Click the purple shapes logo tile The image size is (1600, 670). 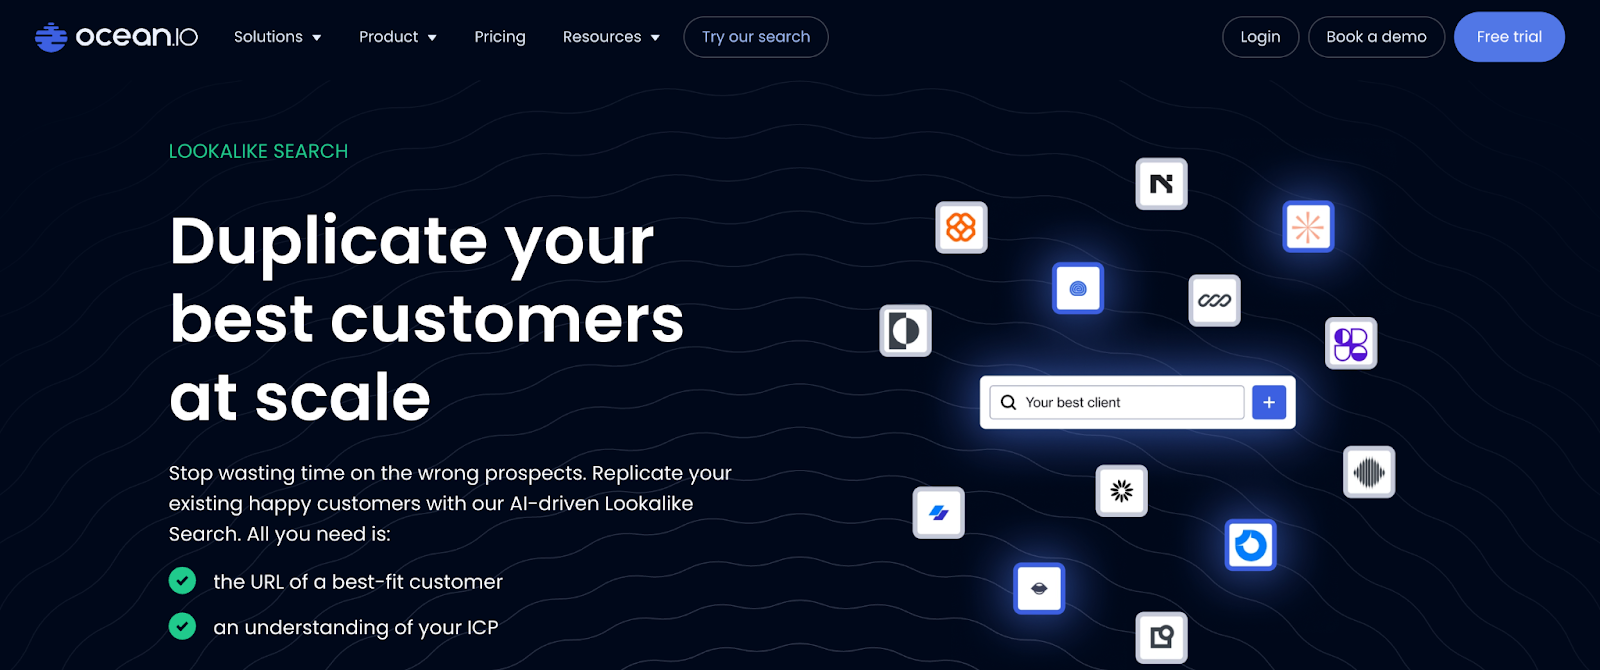point(1350,344)
